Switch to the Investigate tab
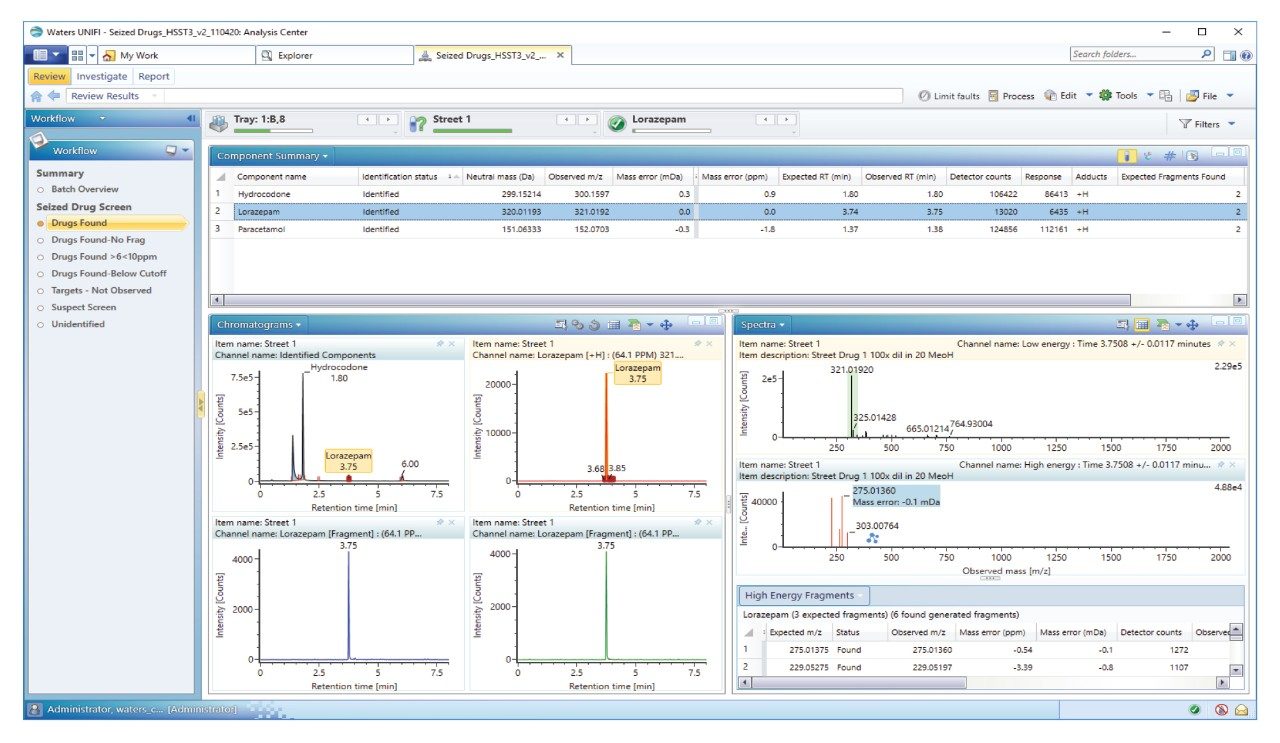1280x743 pixels. pos(102,76)
